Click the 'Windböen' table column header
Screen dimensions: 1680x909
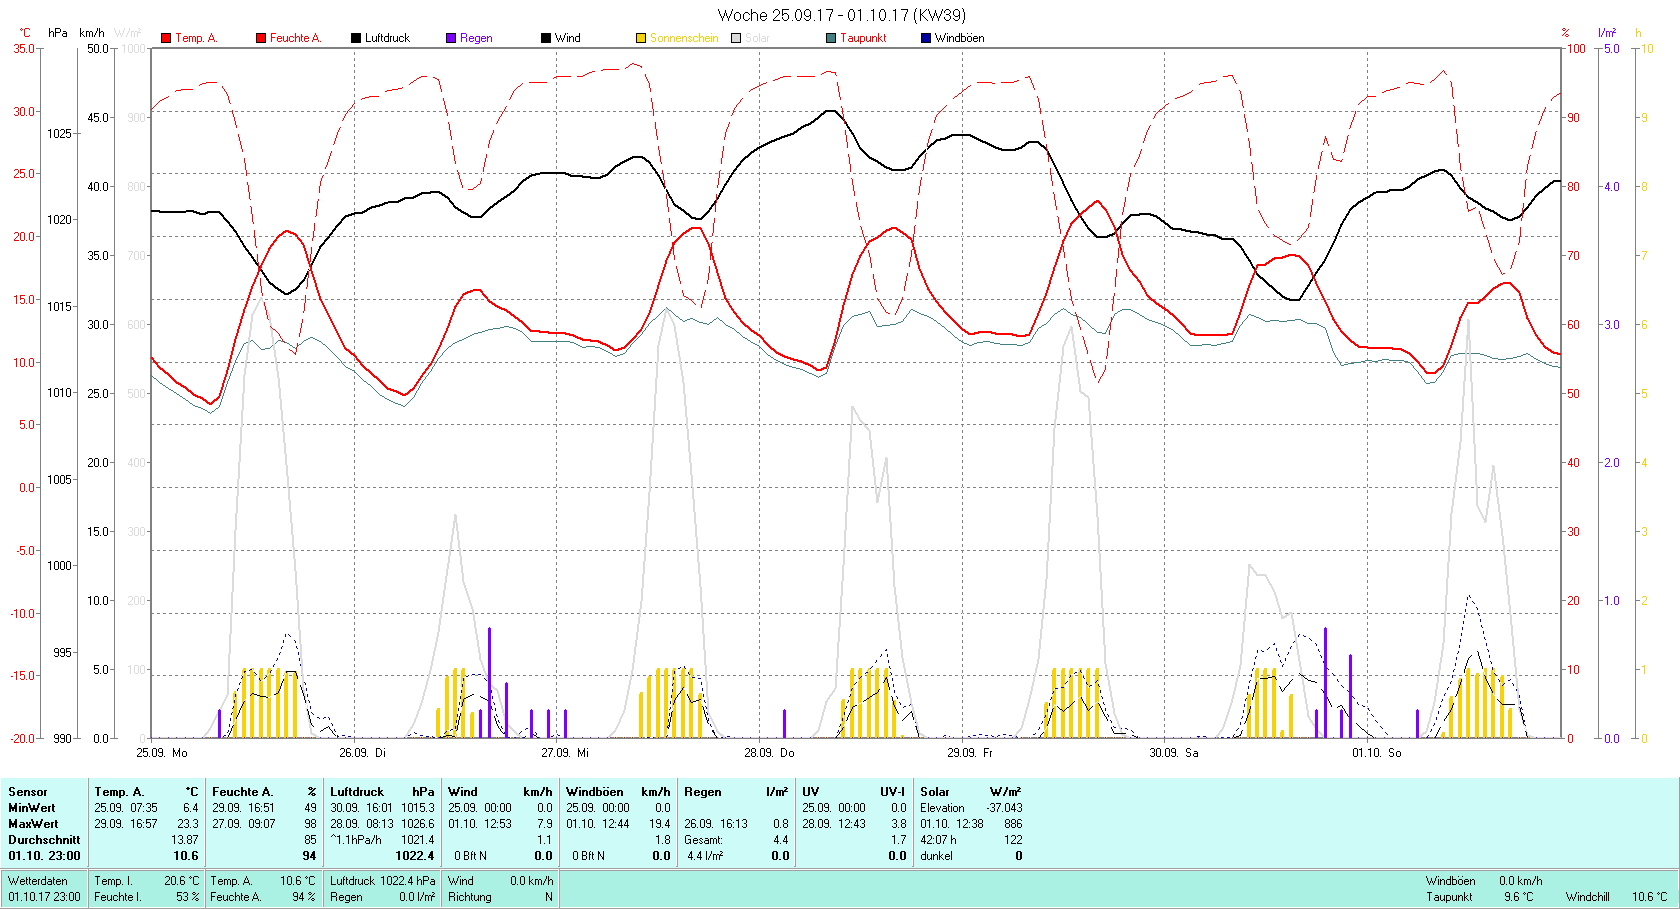[594, 792]
